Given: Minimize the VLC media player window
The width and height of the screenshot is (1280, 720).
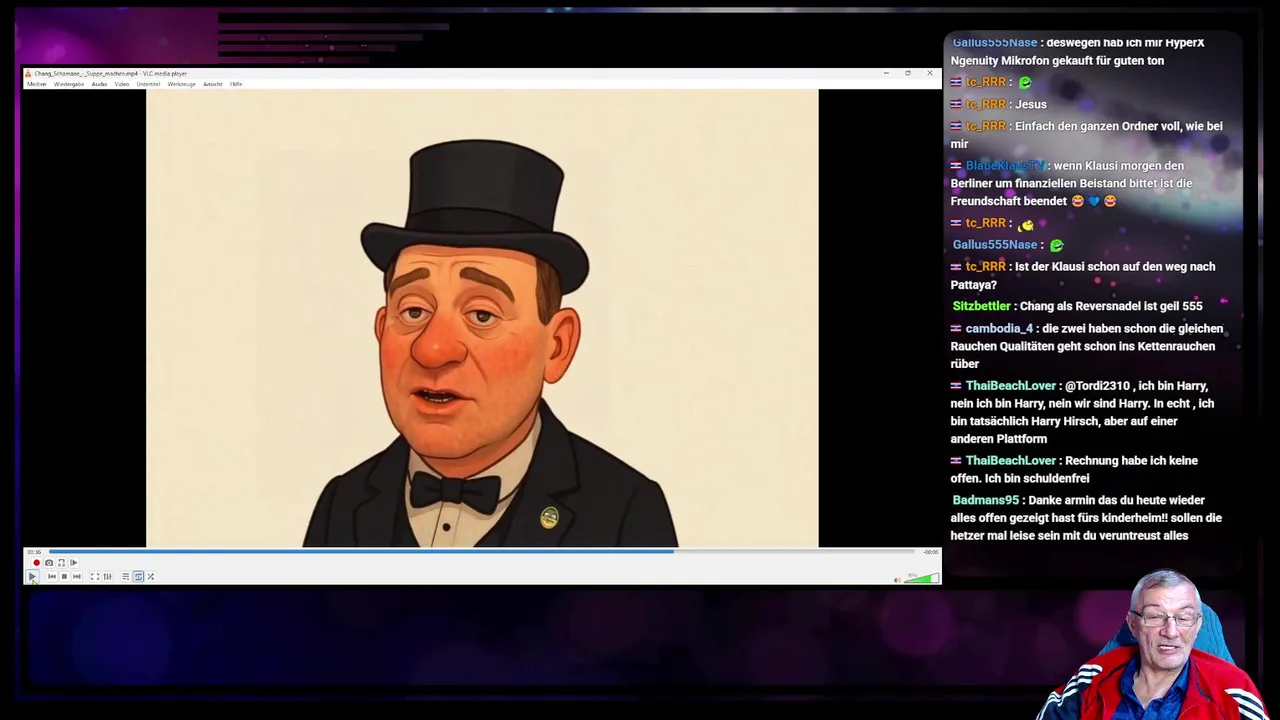Looking at the screenshot, I should click(x=886, y=73).
